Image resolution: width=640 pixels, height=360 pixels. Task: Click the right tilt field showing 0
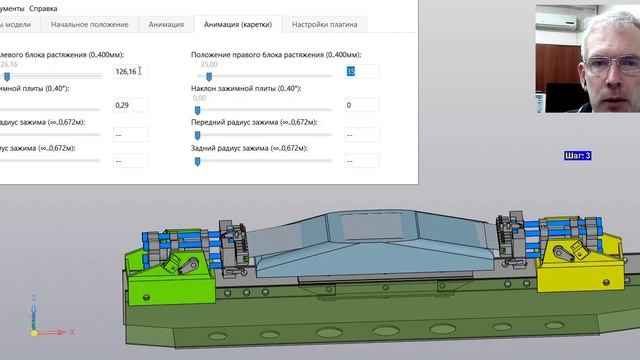[x=362, y=105]
